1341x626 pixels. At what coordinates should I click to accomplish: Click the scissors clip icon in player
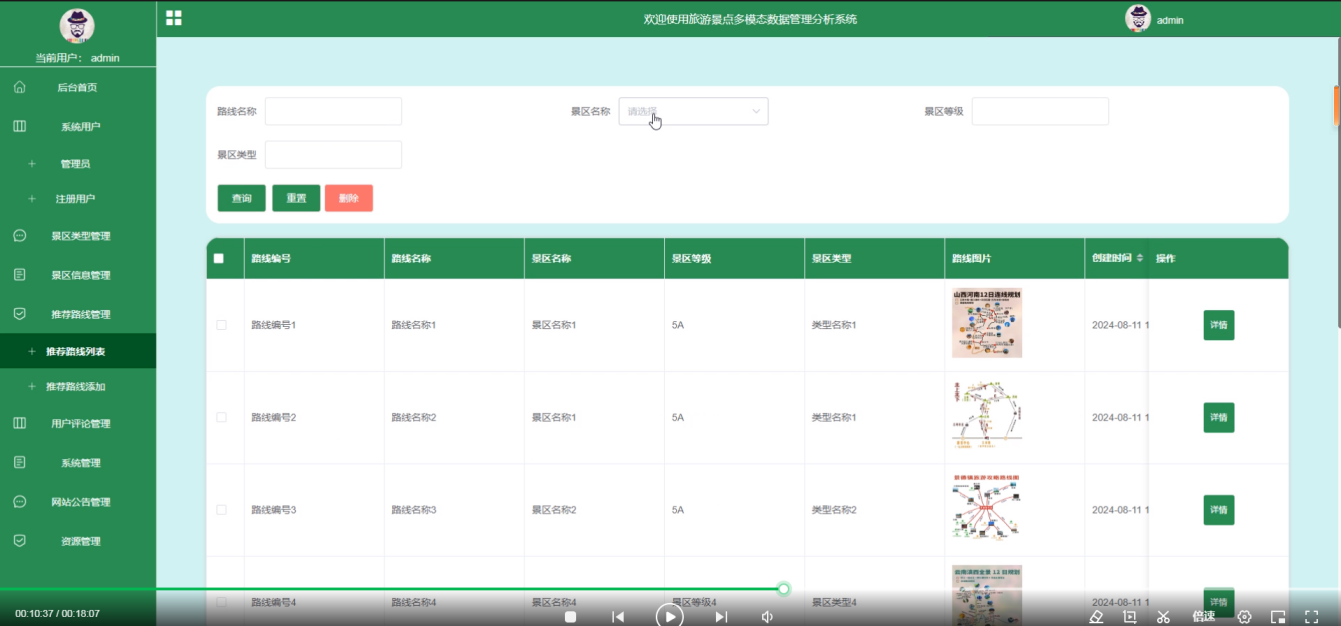pyautogui.click(x=1163, y=617)
